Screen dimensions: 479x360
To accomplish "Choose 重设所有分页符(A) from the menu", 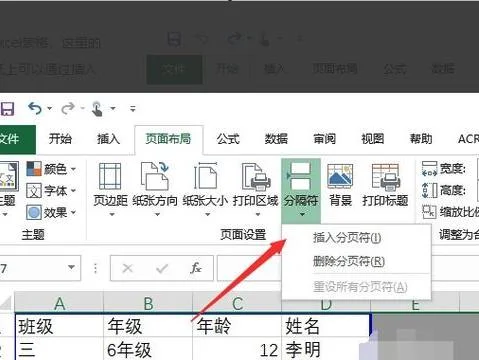I will [356, 287].
